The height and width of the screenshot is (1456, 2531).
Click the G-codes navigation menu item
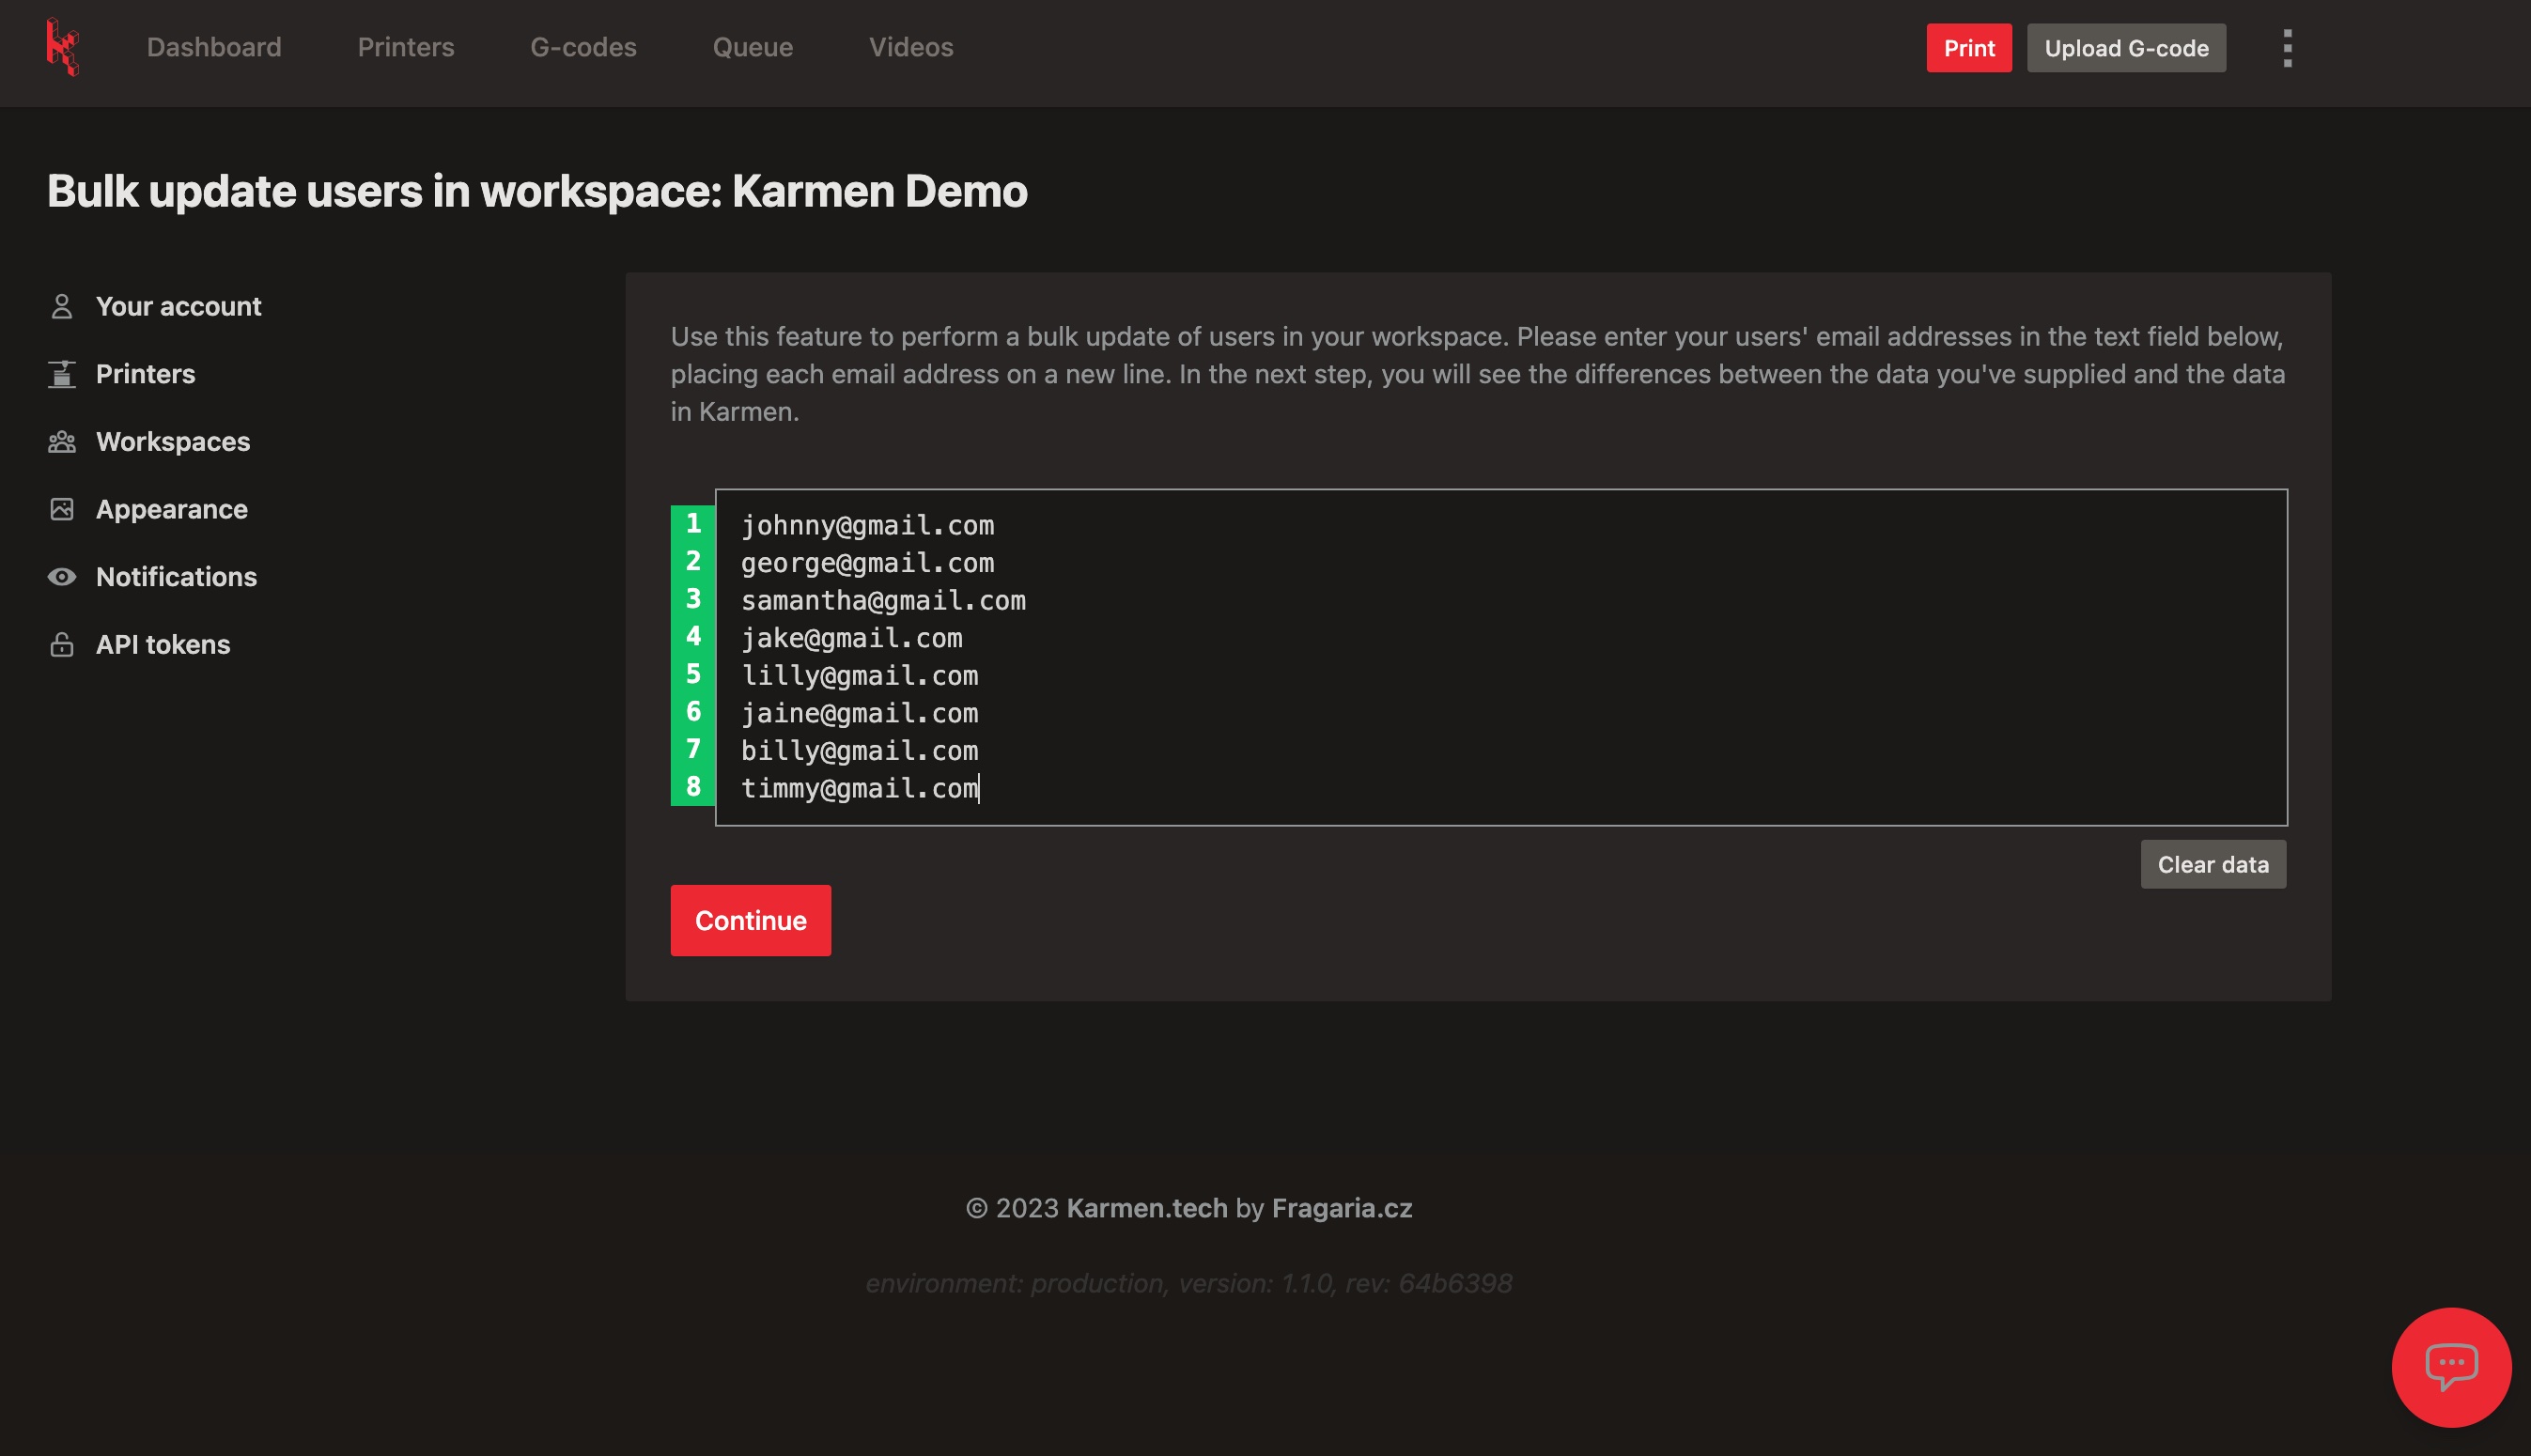[582, 47]
